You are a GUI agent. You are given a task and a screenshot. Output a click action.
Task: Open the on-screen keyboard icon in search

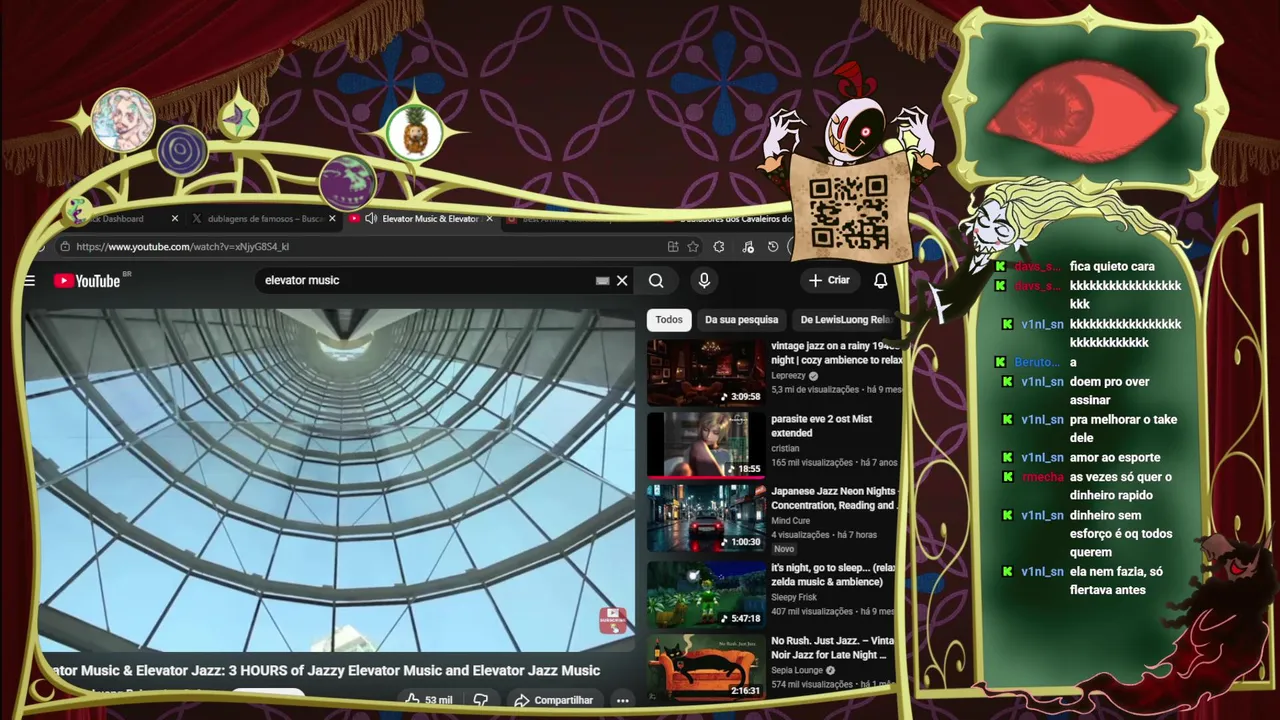pos(602,281)
